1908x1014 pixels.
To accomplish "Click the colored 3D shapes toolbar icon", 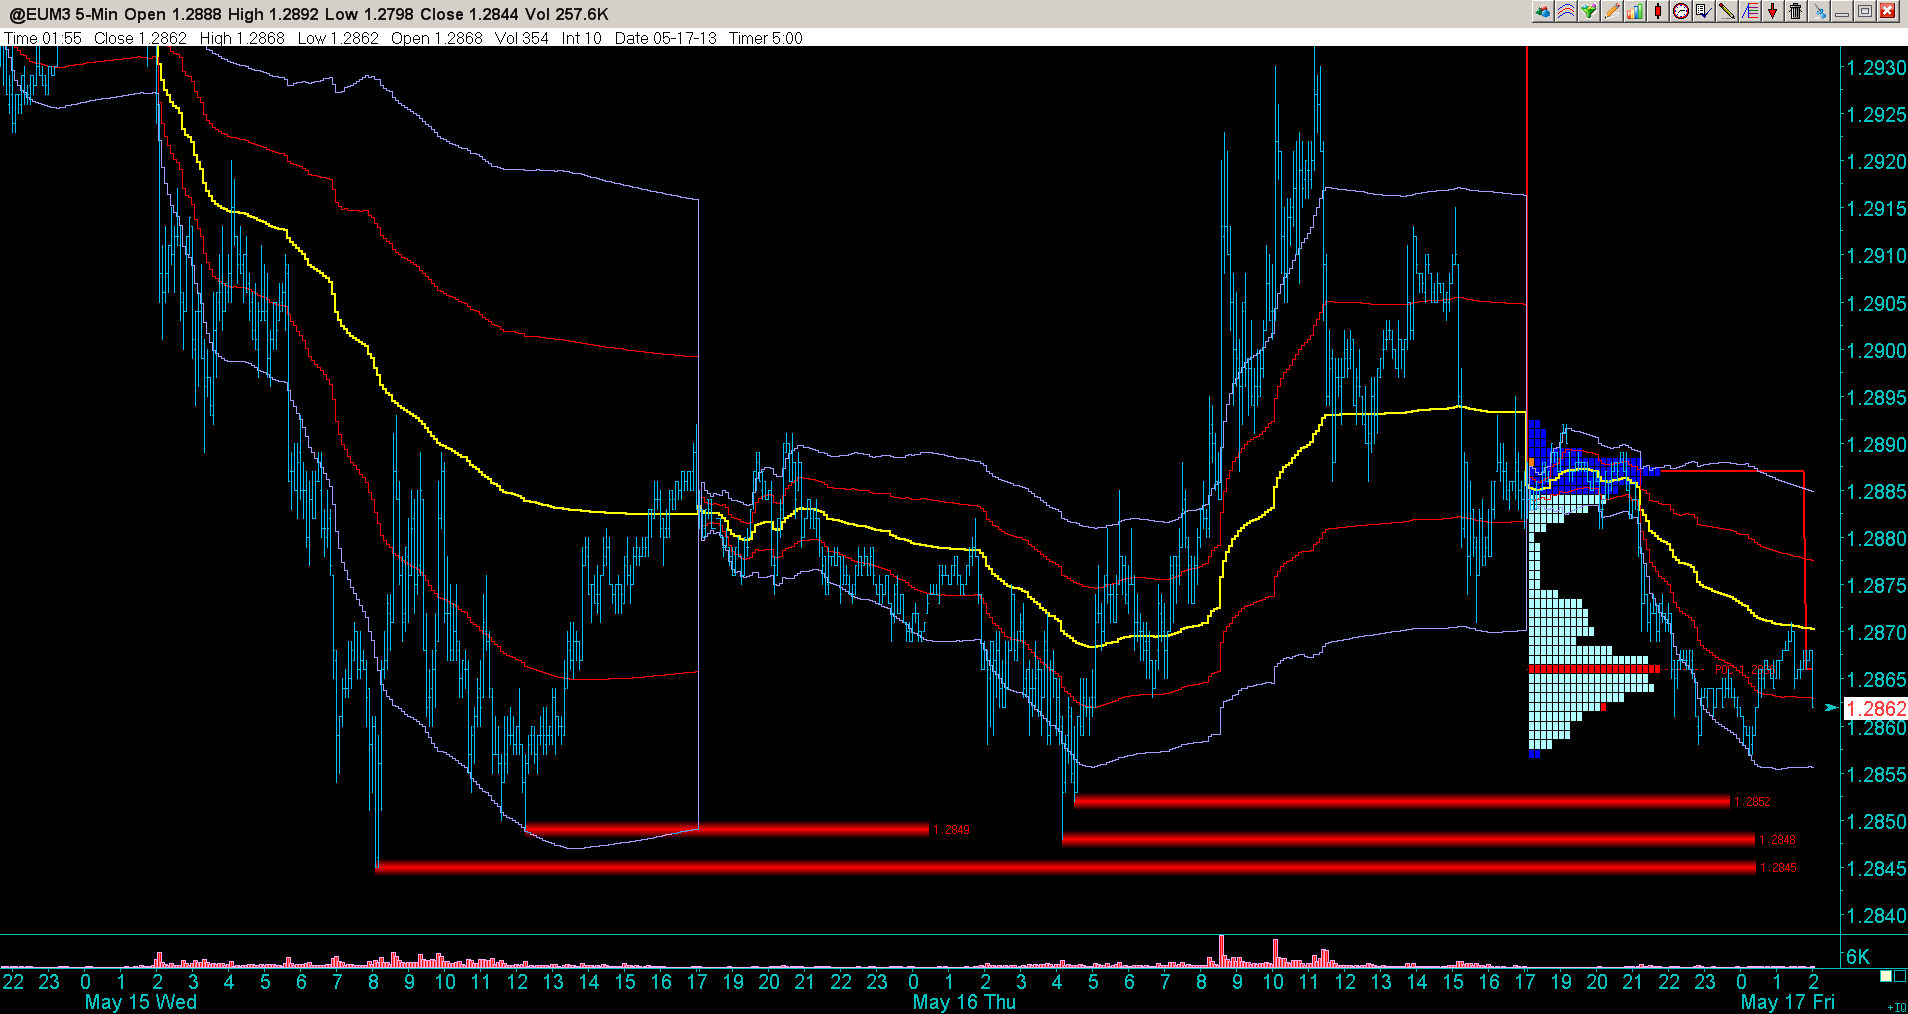I will click(x=1543, y=11).
